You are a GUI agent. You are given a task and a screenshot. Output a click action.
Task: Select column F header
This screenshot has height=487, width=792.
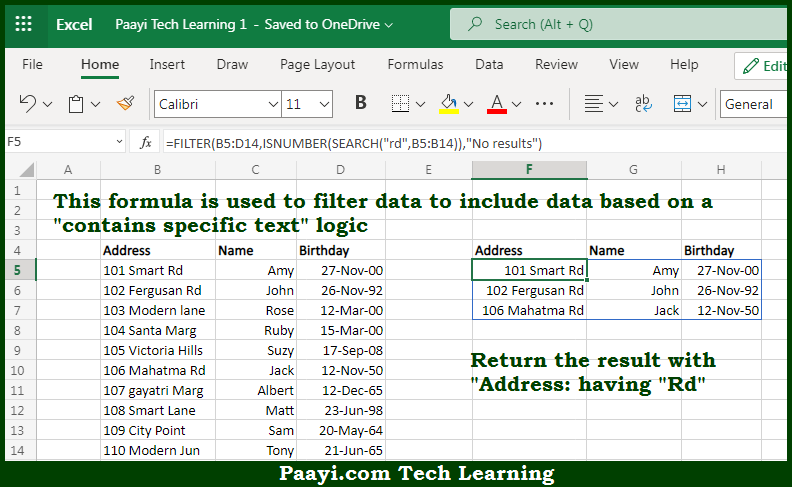pos(529,170)
